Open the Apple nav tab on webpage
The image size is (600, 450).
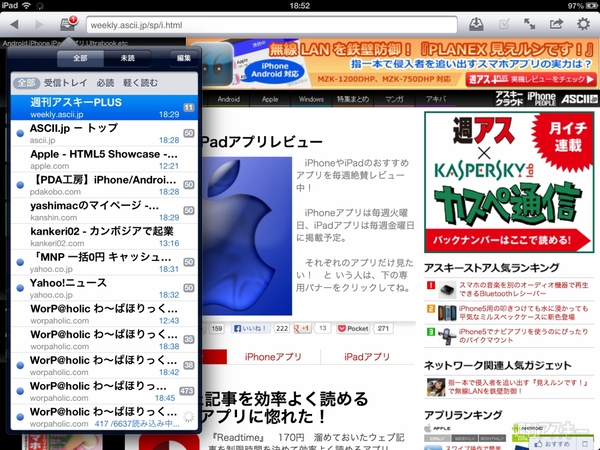pyautogui.click(x=270, y=99)
